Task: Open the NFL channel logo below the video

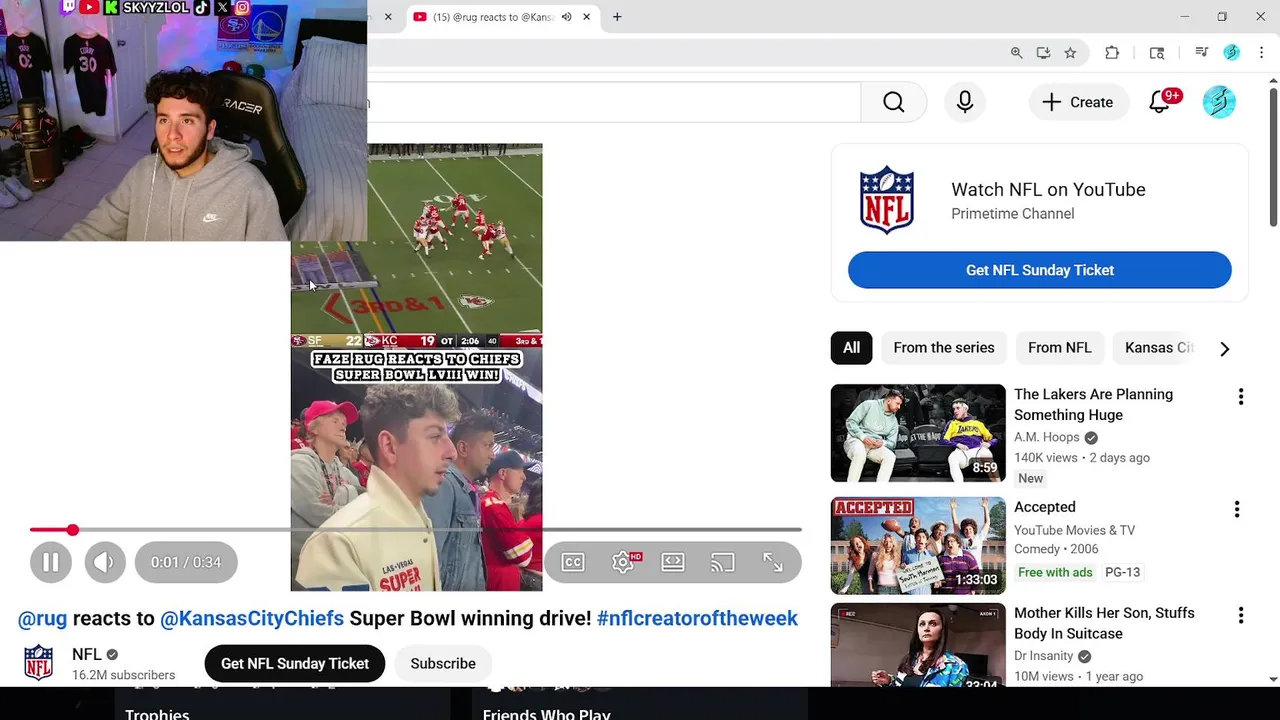Action: tap(38, 663)
